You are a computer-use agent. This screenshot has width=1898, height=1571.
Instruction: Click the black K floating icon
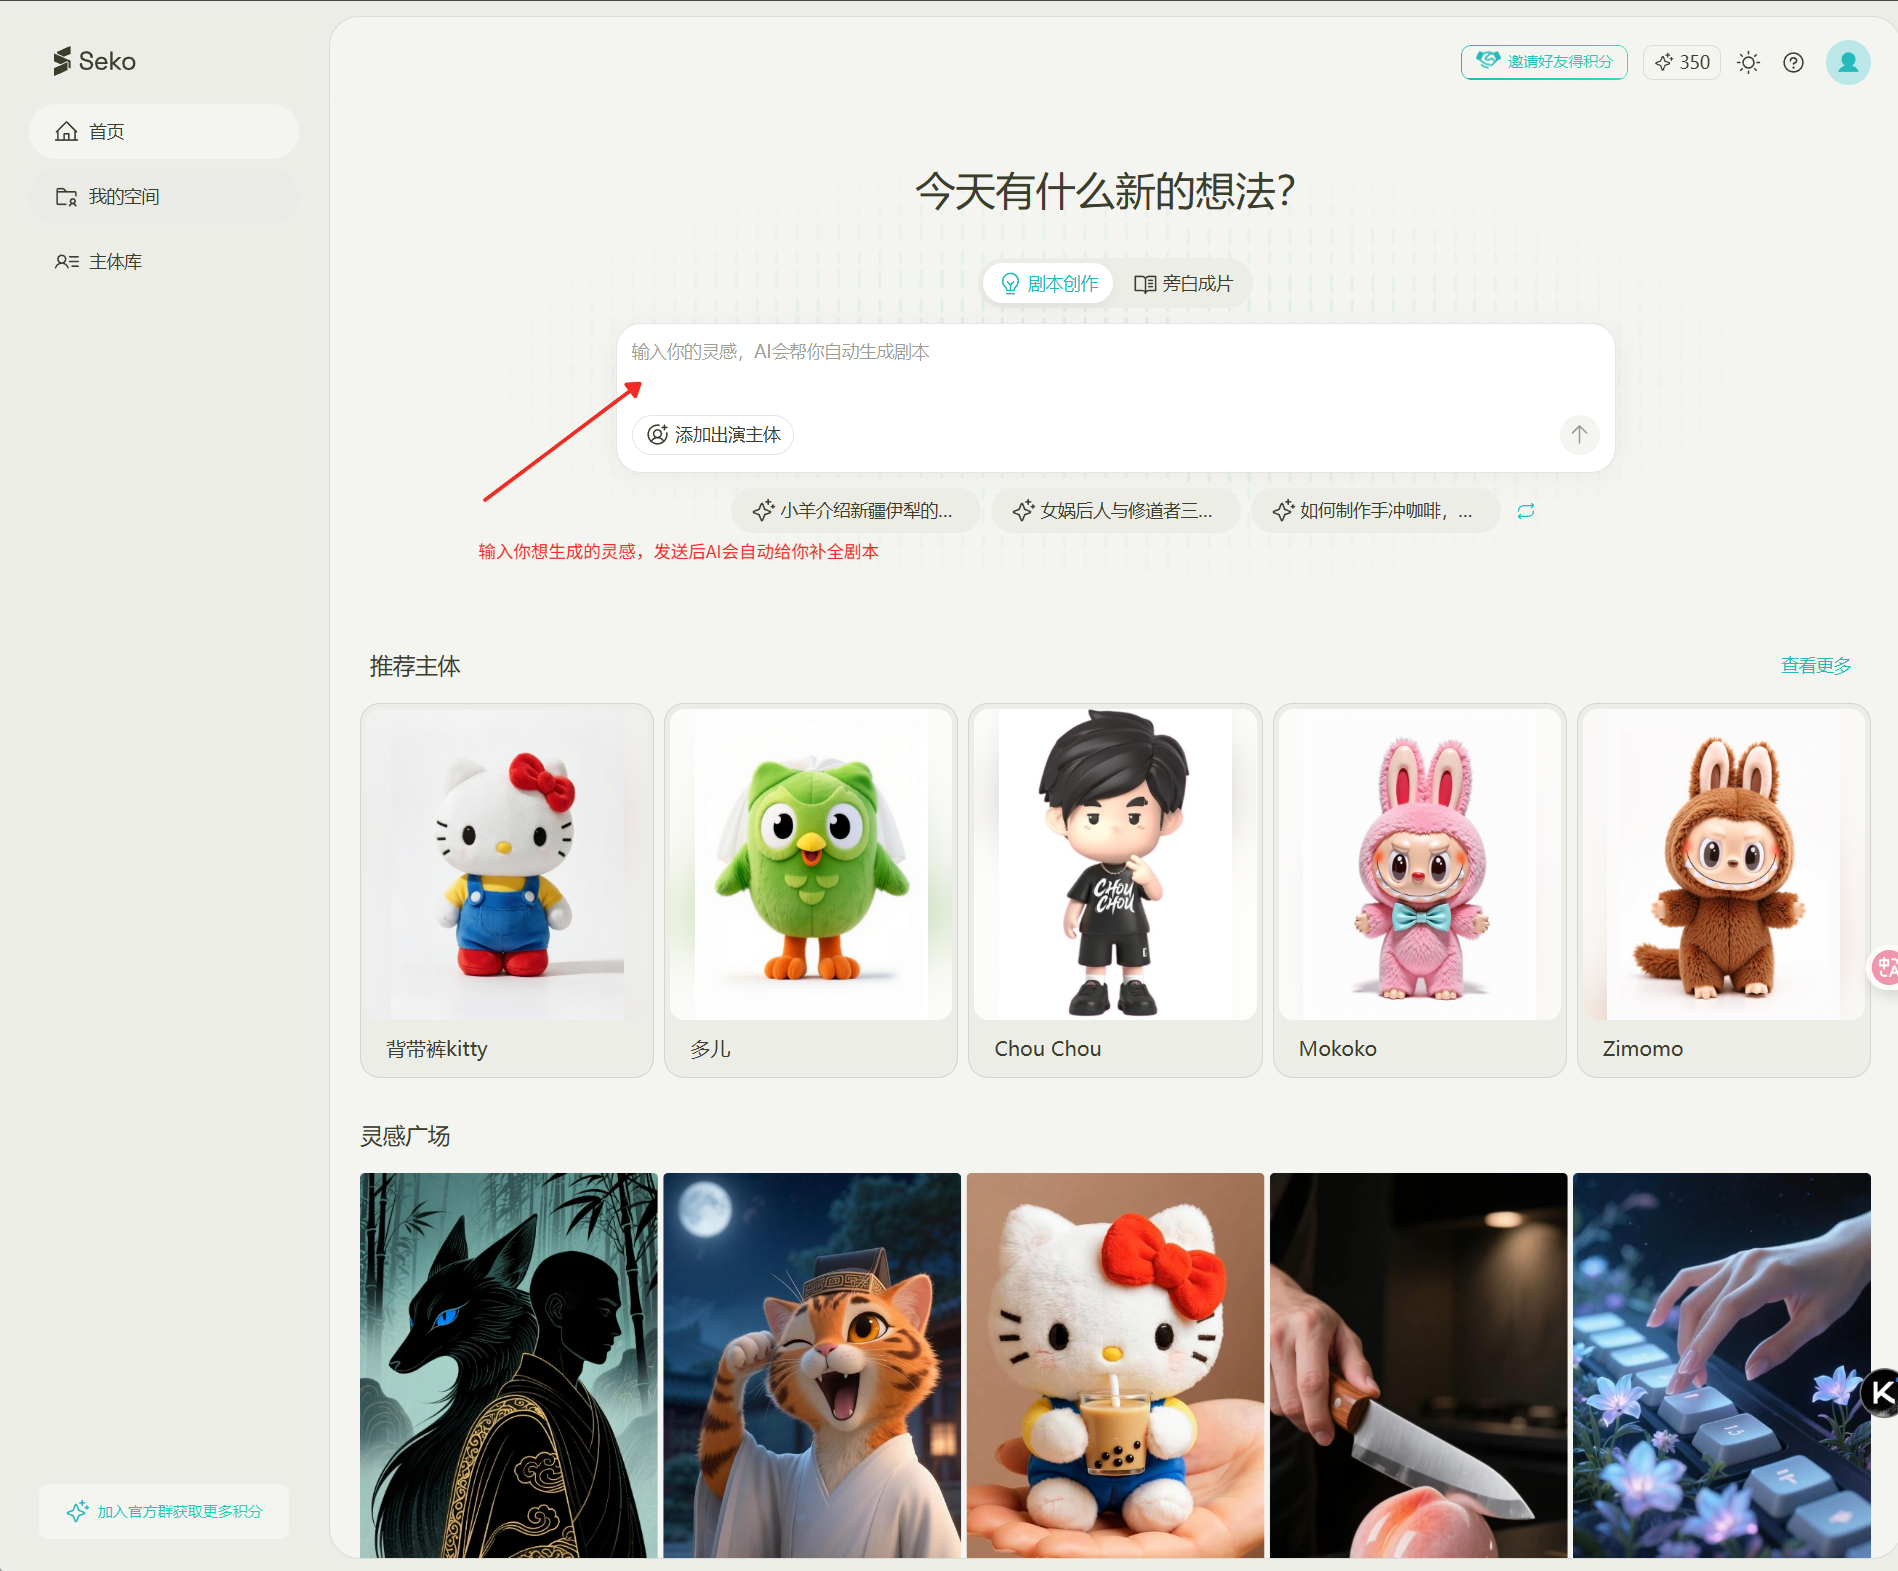point(1881,1393)
